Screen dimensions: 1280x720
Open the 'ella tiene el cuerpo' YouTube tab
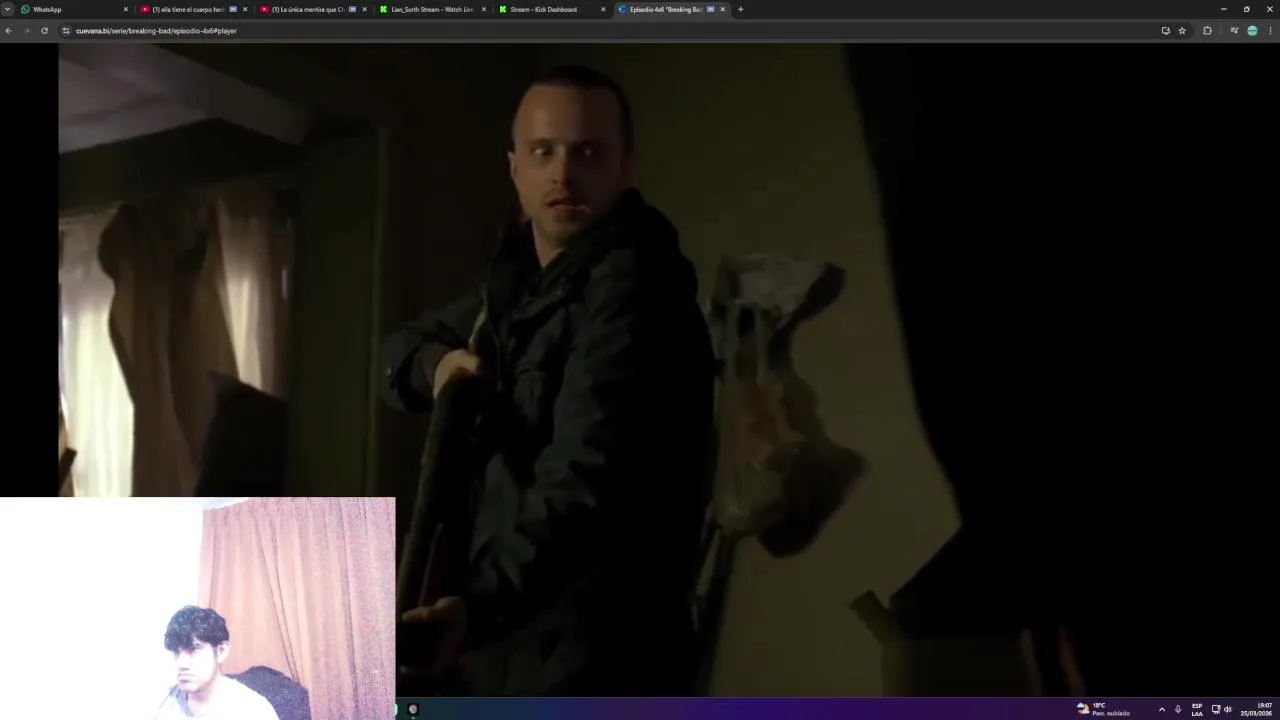point(193,9)
